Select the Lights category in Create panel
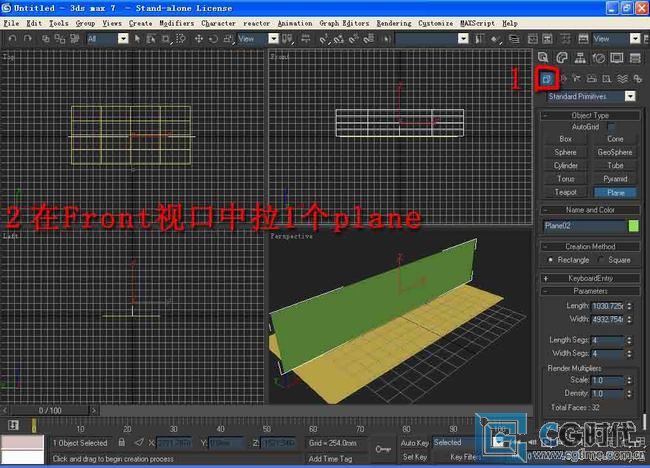Viewport: 650px width, 468px height. coord(577,78)
